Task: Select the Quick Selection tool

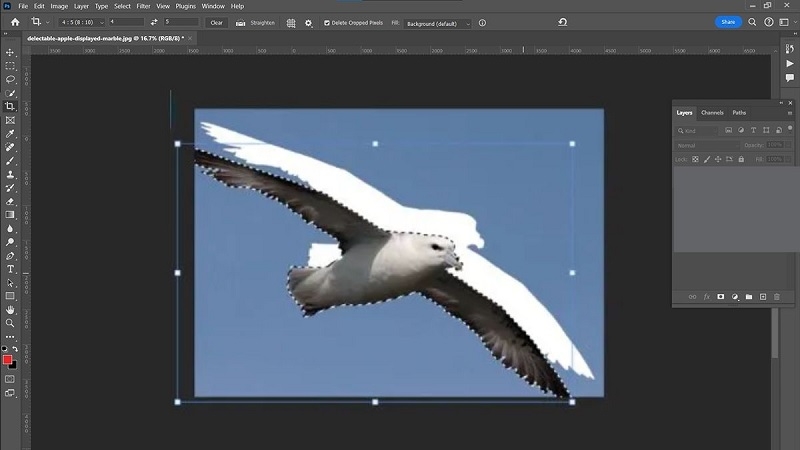Action: 10,93
